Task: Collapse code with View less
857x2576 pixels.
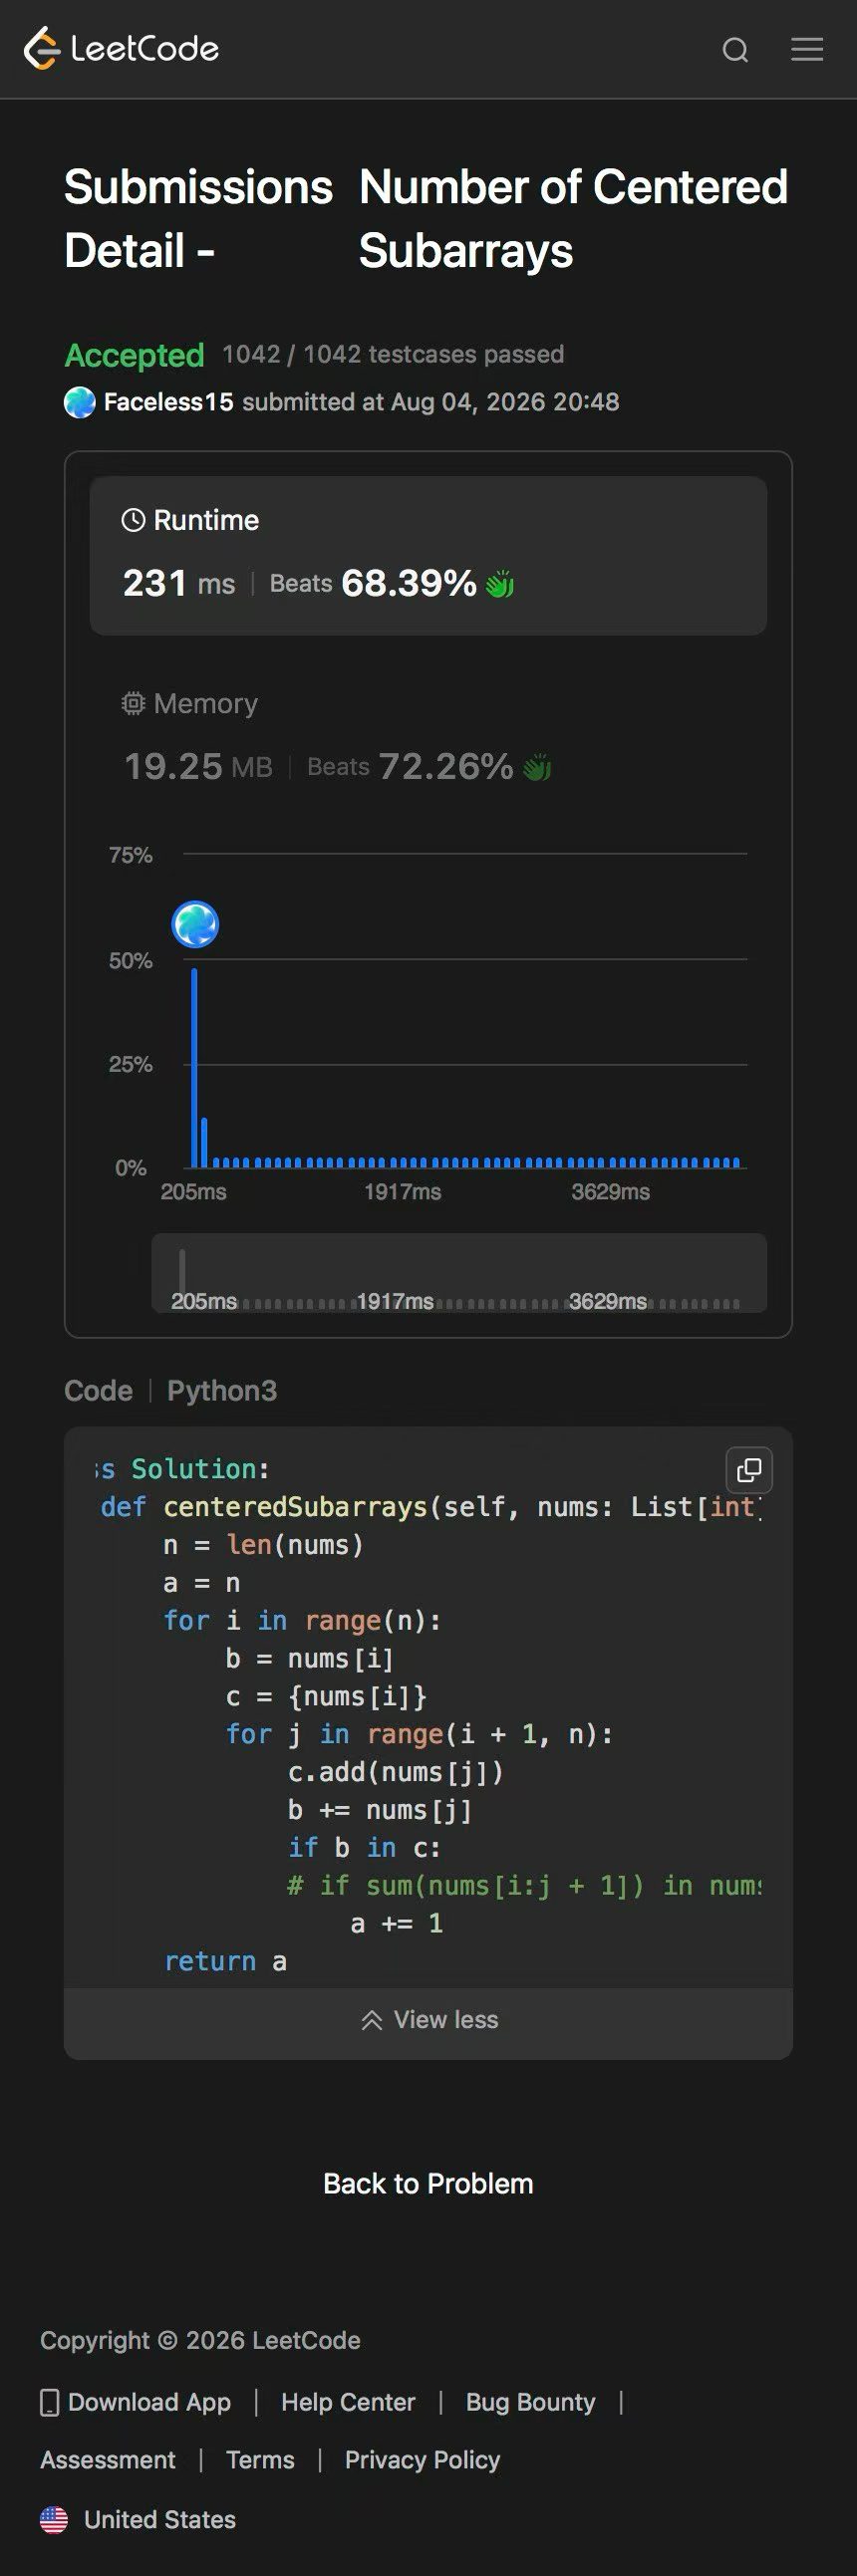Action: pyautogui.click(x=428, y=2019)
